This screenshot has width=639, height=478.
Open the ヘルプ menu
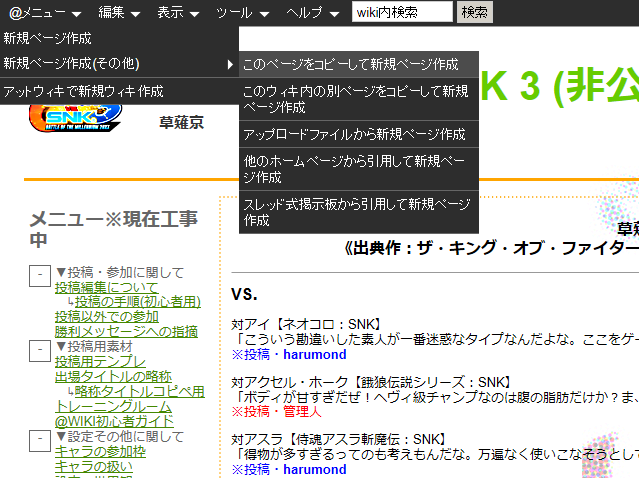tap(311, 13)
